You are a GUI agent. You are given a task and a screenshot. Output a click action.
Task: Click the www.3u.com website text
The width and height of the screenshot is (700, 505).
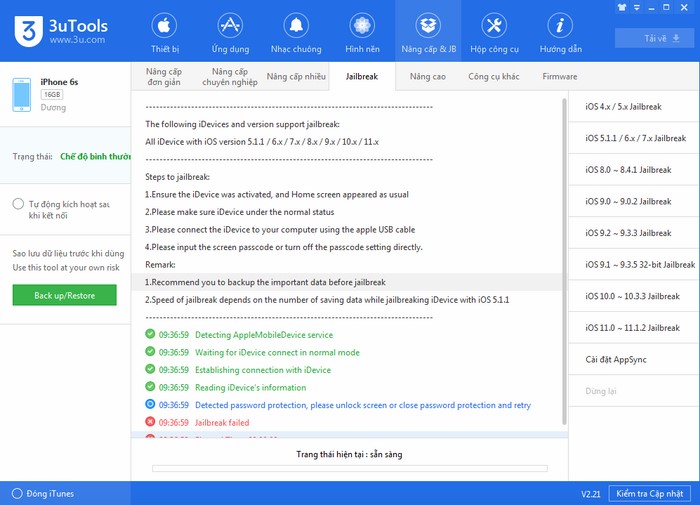pyautogui.click(x=77, y=40)
